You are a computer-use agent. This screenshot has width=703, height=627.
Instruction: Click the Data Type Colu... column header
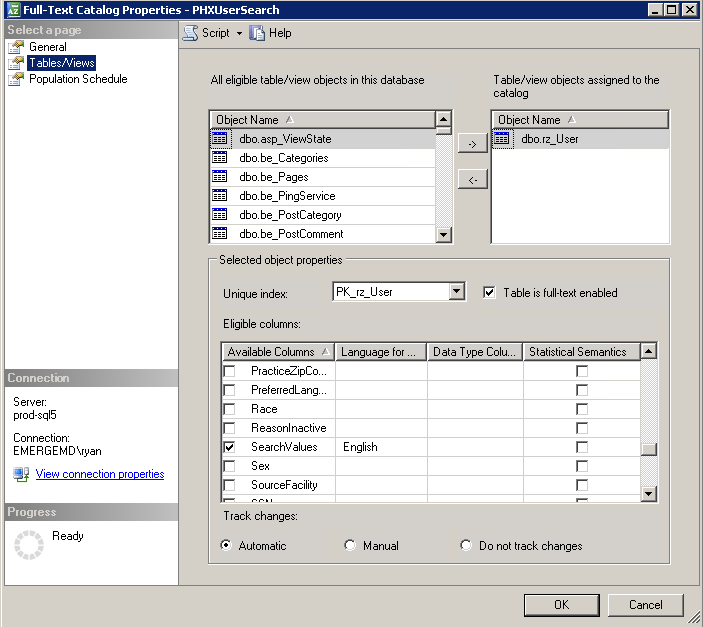pyautogui.click(x=475, y=352)
